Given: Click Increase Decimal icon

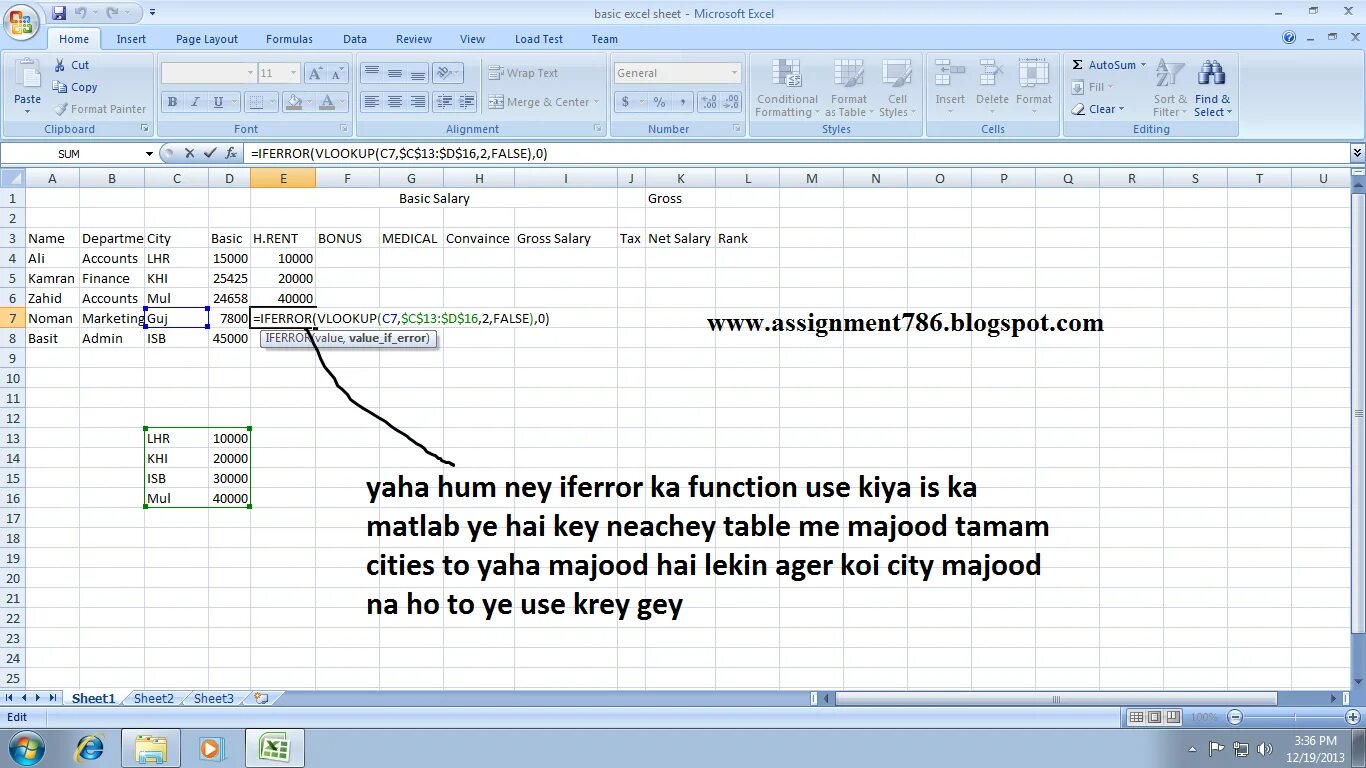Looking at the screenshot, I should [709, 102].
